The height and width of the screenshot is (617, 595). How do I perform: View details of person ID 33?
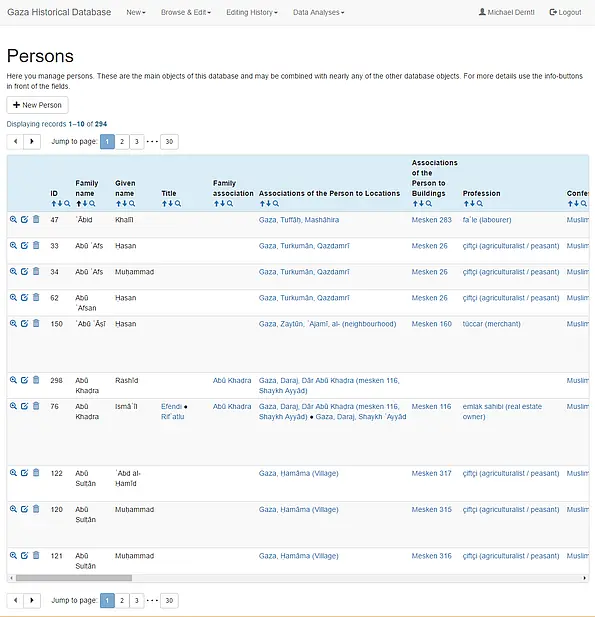(x=13, y=246)
